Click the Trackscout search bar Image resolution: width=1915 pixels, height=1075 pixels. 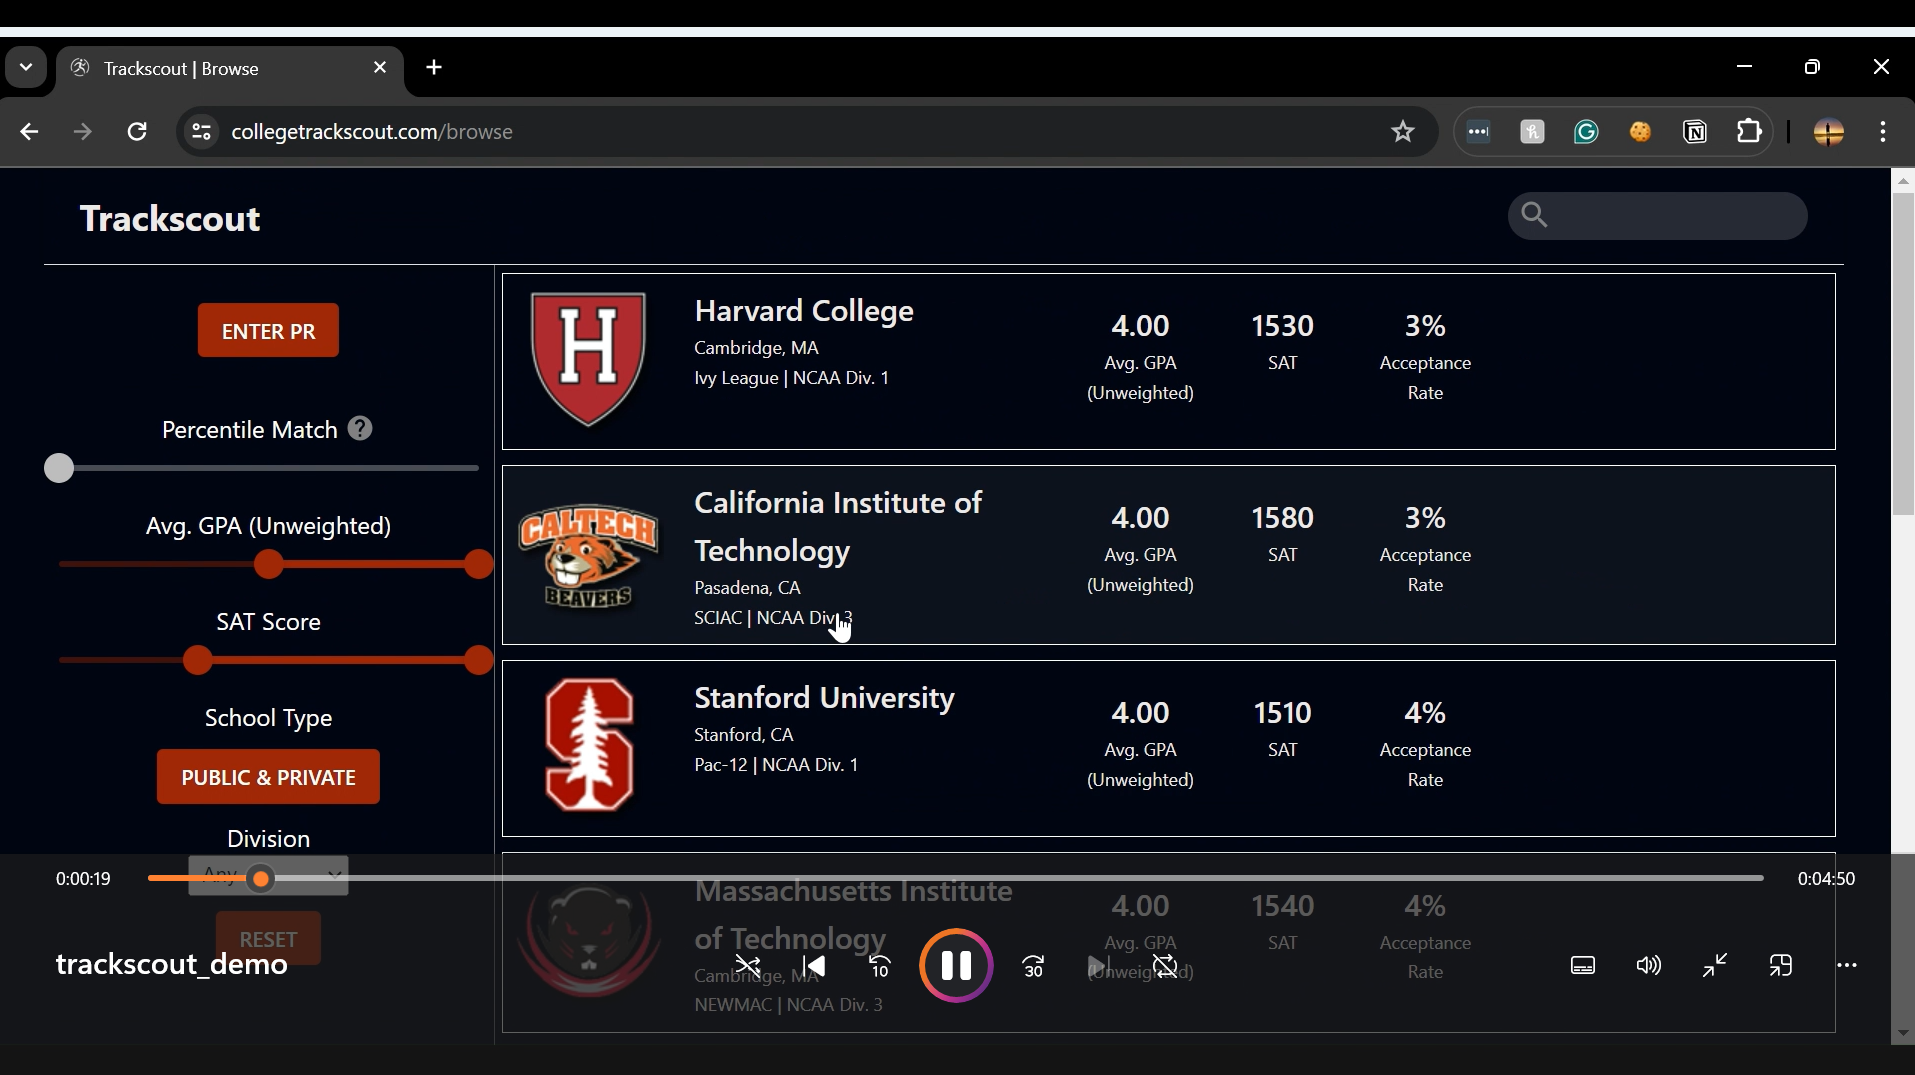point(1657,216)
